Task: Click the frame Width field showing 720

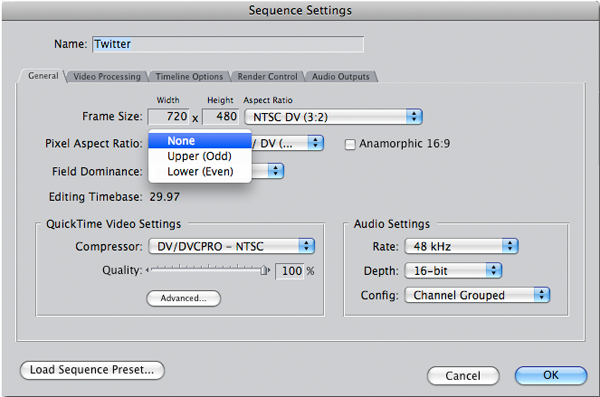Action: pos(168,116)
